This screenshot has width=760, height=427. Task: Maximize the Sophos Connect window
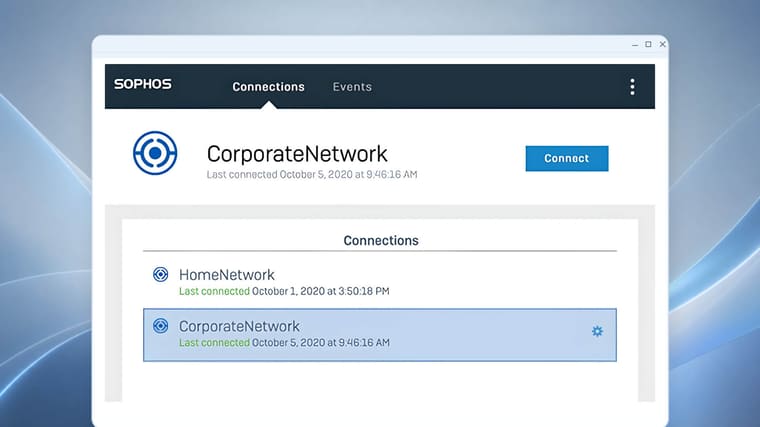pos(648,44)
